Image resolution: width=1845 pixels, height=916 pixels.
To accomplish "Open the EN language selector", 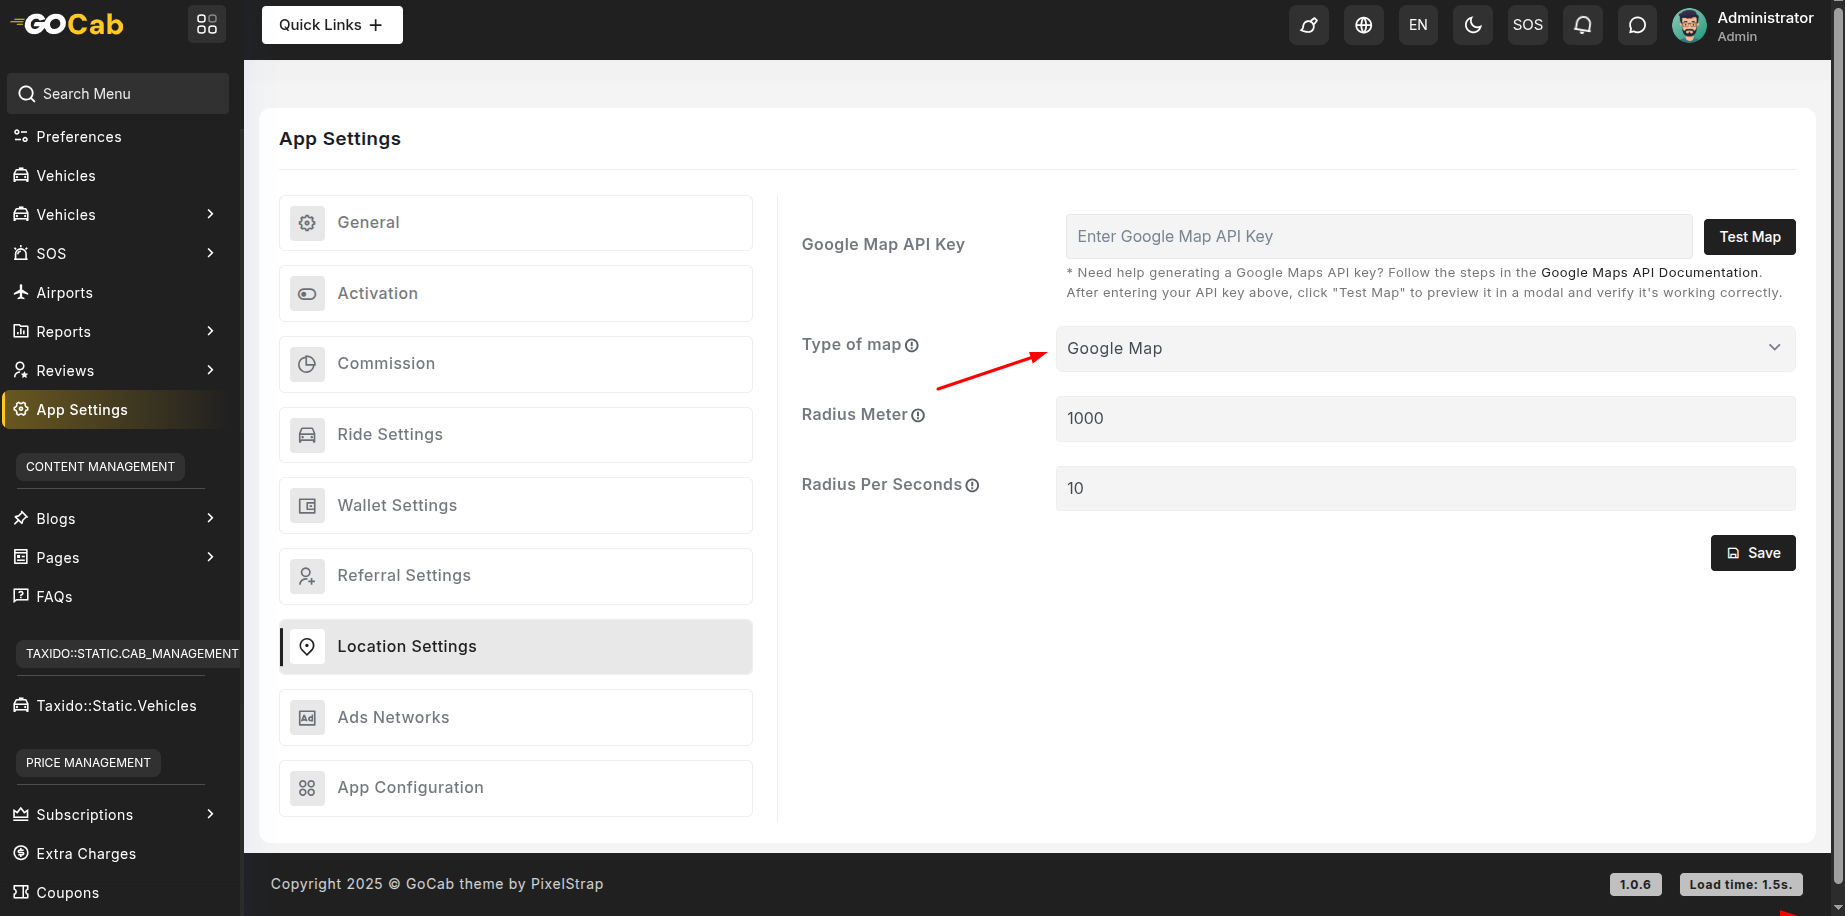I will click(x=1418, y=25).
